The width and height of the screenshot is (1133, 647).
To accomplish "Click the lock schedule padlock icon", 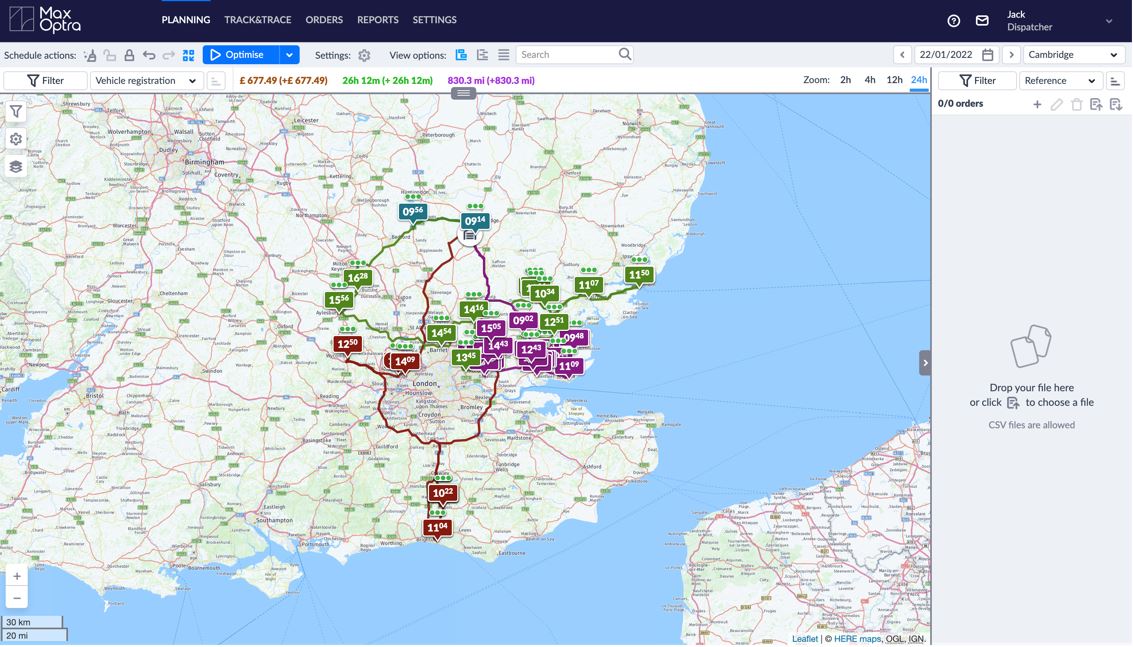I will pos(129,55).
